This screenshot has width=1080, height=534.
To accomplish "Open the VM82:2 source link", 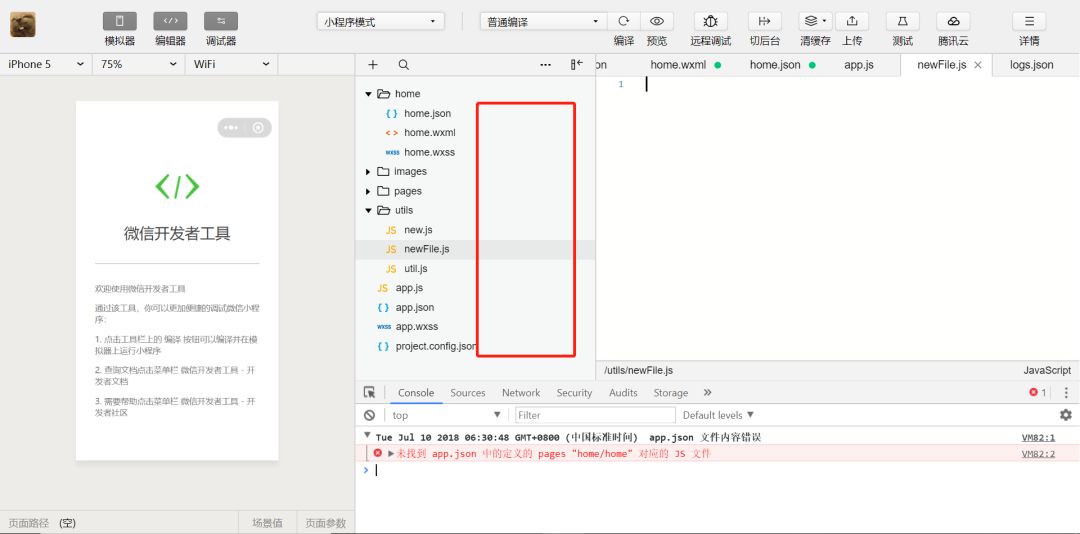I will point(1038,453).
